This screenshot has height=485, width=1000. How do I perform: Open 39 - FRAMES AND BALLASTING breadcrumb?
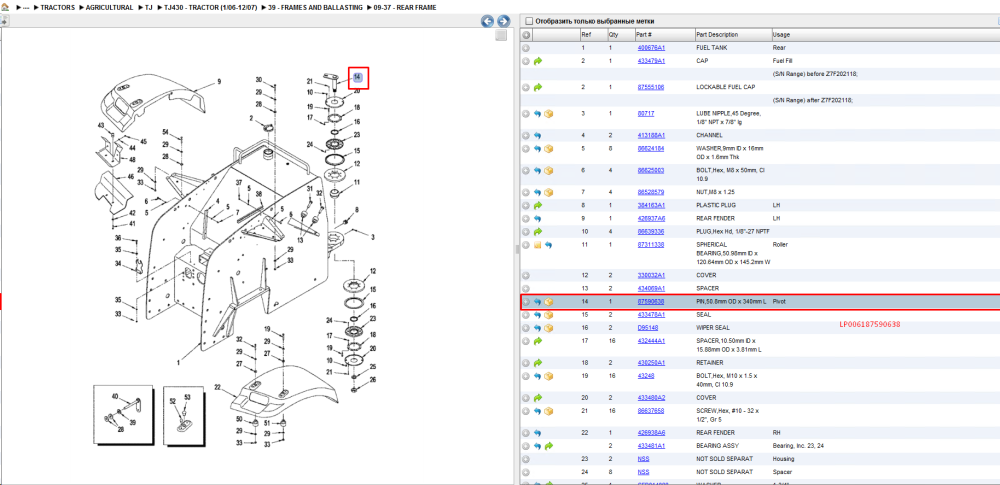pyautogui.click(x=314, y=8)
